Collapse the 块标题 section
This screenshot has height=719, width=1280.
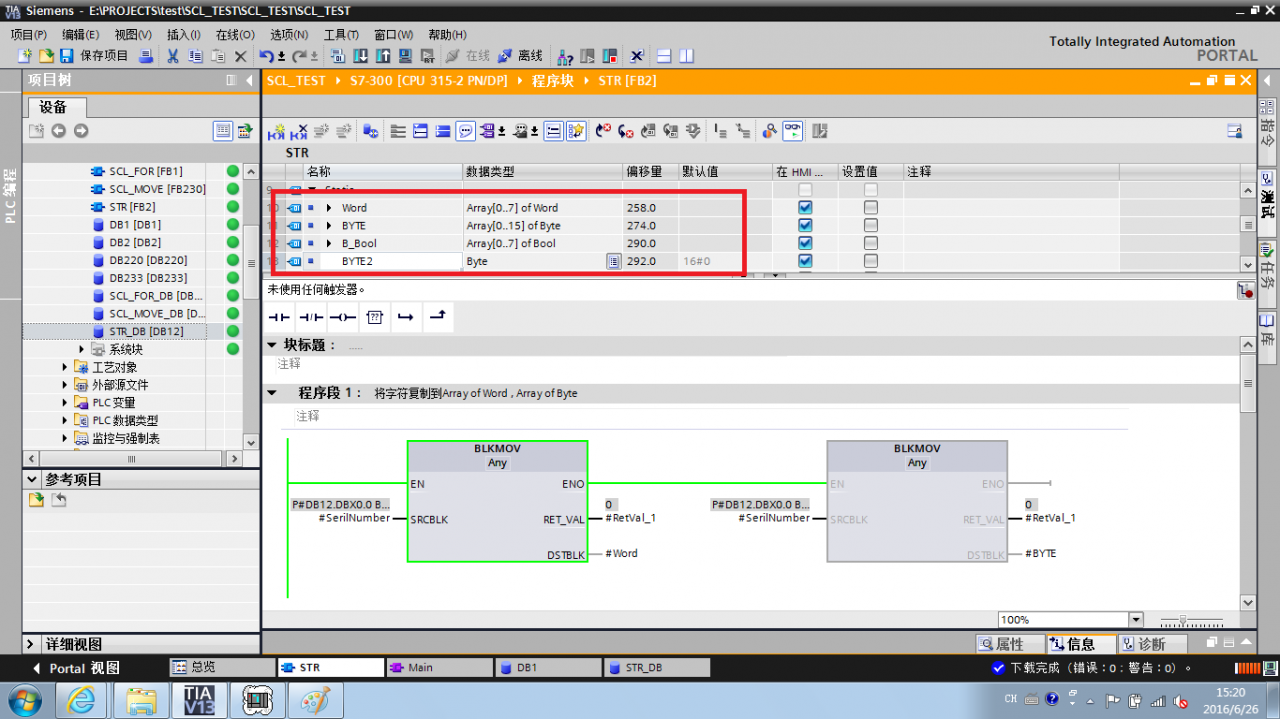click(272, 345)
